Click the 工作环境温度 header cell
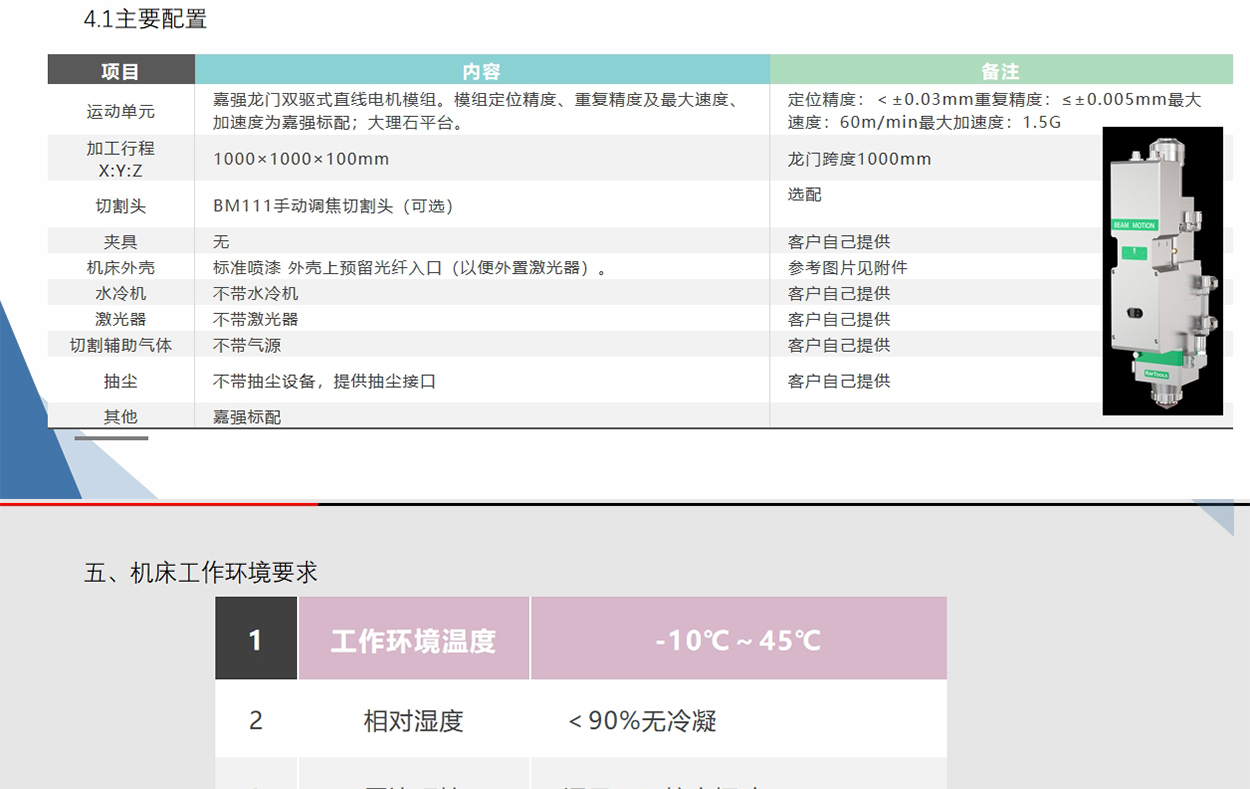Viewport: 1250px width, 789px height. [413, 640]
